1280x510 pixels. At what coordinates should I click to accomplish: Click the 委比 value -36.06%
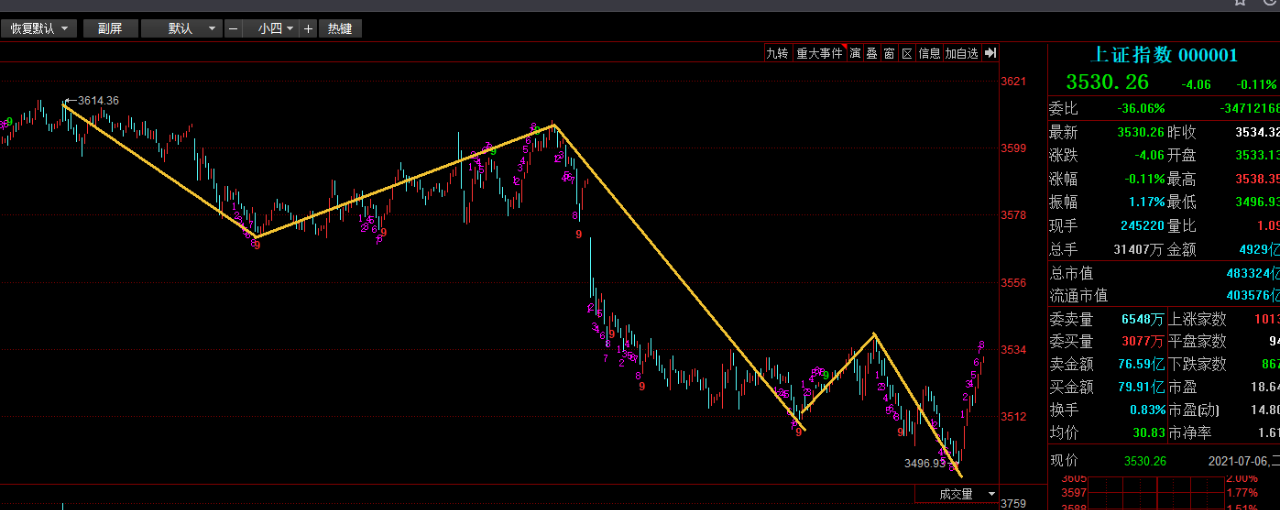coord(1141,108)
